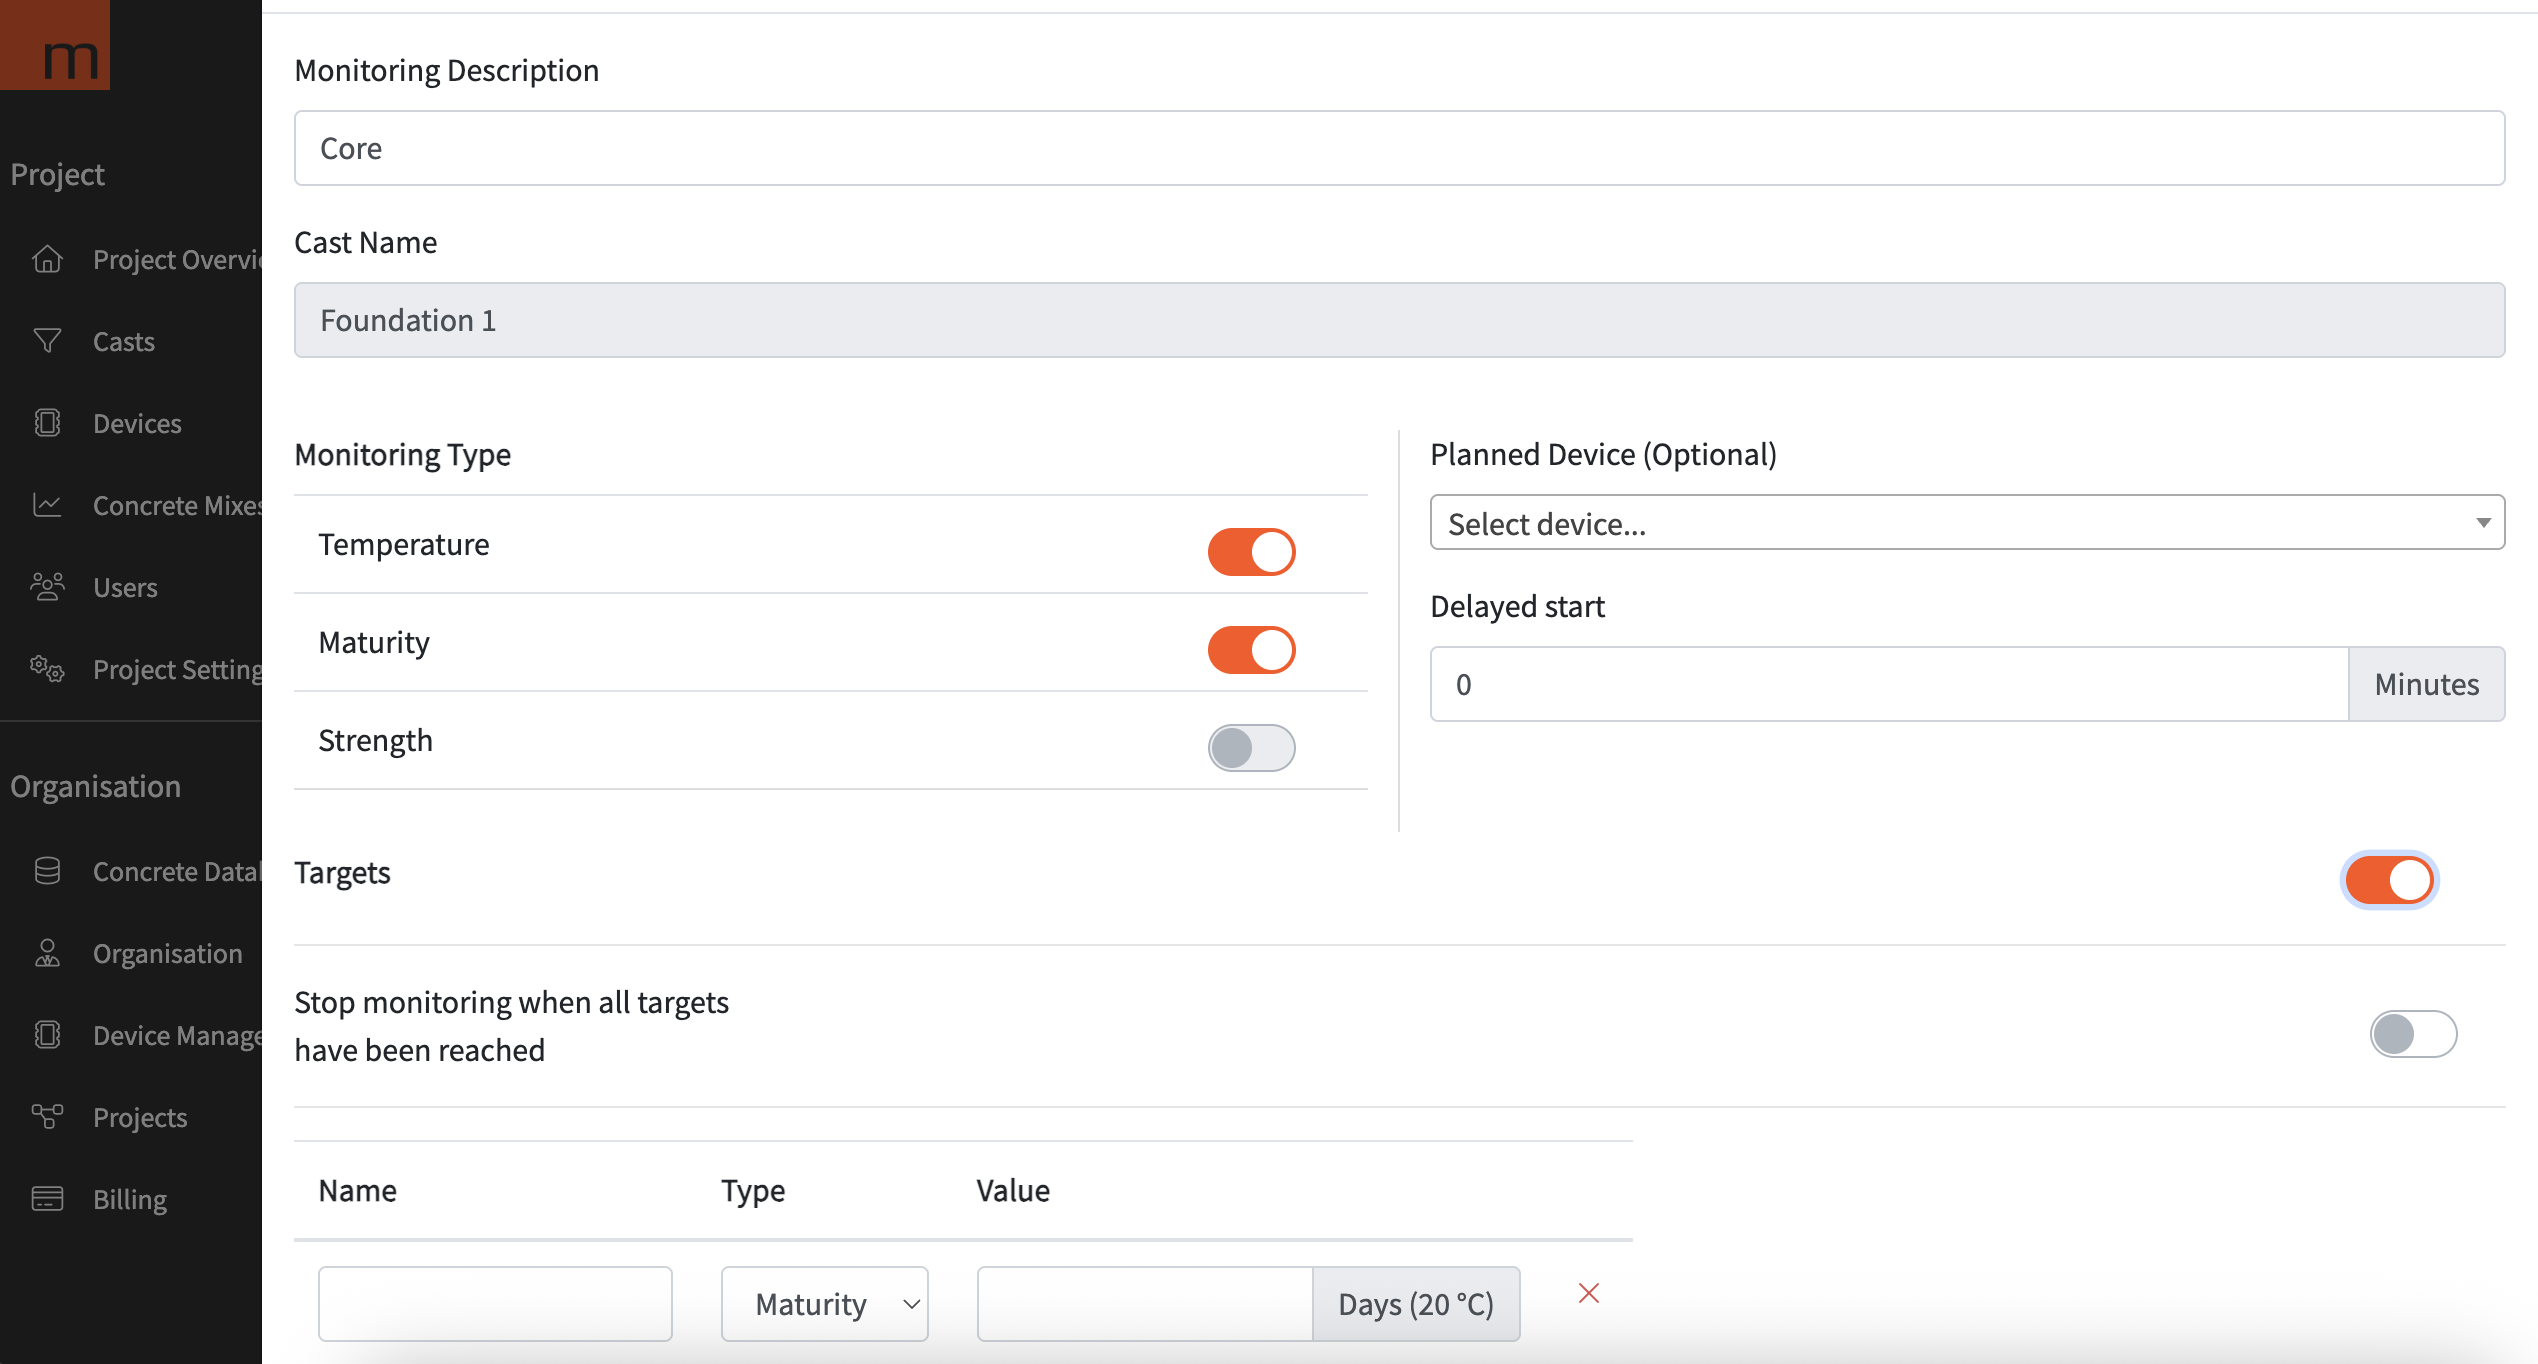Click the Users people icon

(x=47, y=587)
